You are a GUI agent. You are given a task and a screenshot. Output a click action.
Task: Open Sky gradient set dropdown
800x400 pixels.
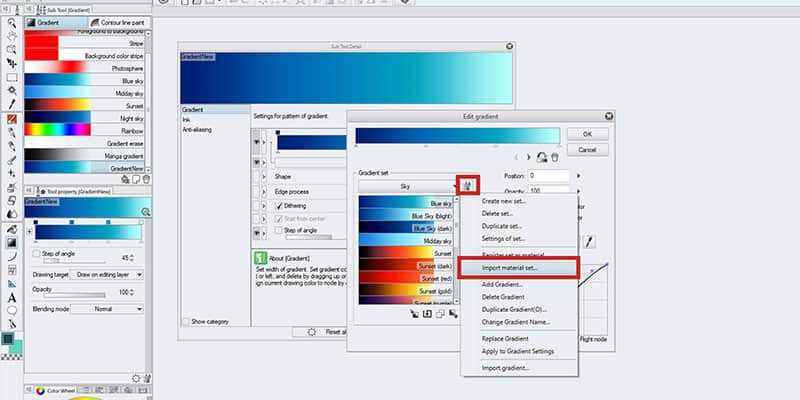coord(408,187)
